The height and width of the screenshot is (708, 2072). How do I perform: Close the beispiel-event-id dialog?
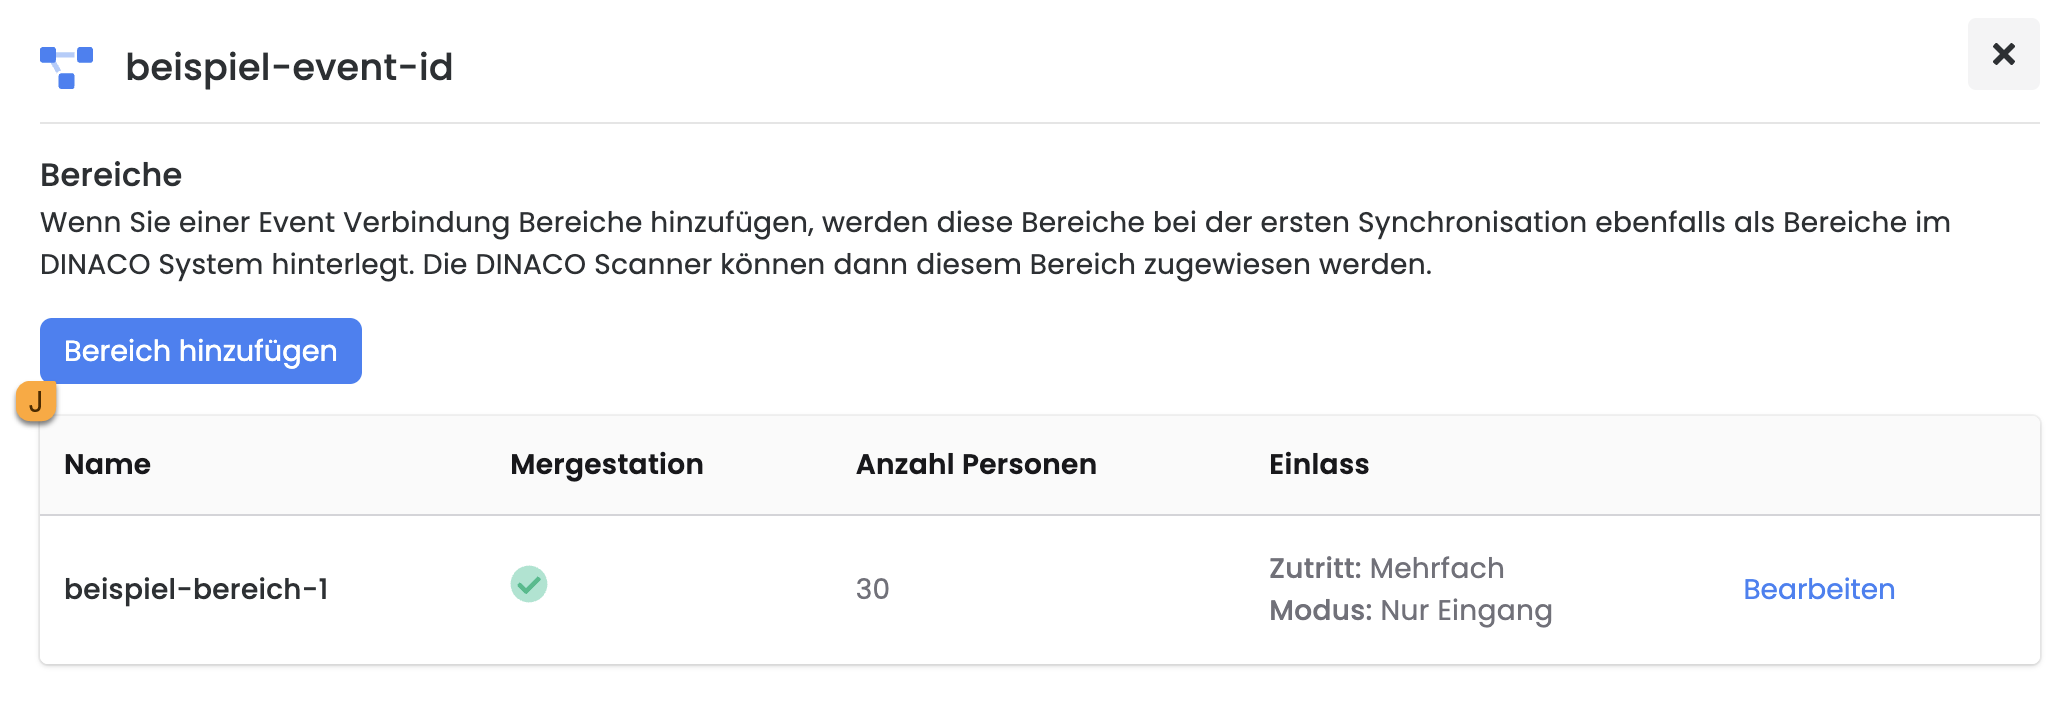click(2003, 54)
